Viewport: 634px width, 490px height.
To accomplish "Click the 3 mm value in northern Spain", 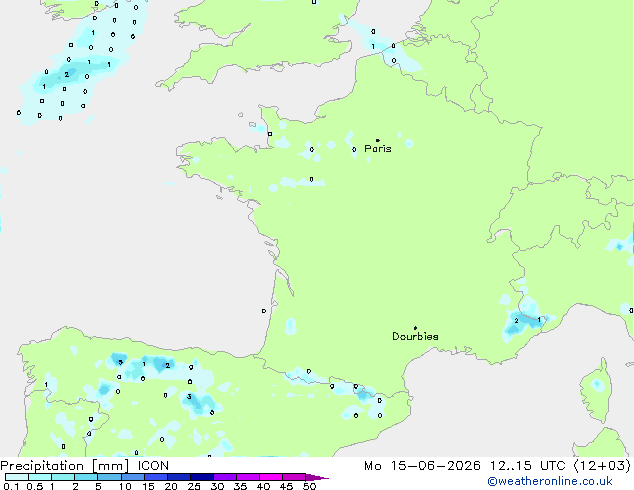I will click(189, 397).
